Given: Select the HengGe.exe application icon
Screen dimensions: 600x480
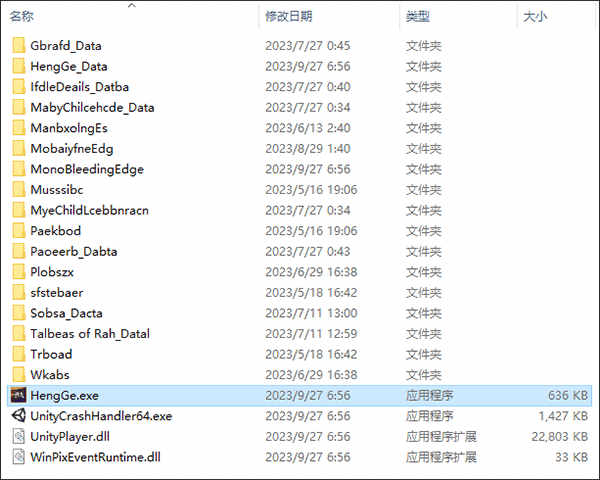Looking at the screenshot, I should click(18, 395).
